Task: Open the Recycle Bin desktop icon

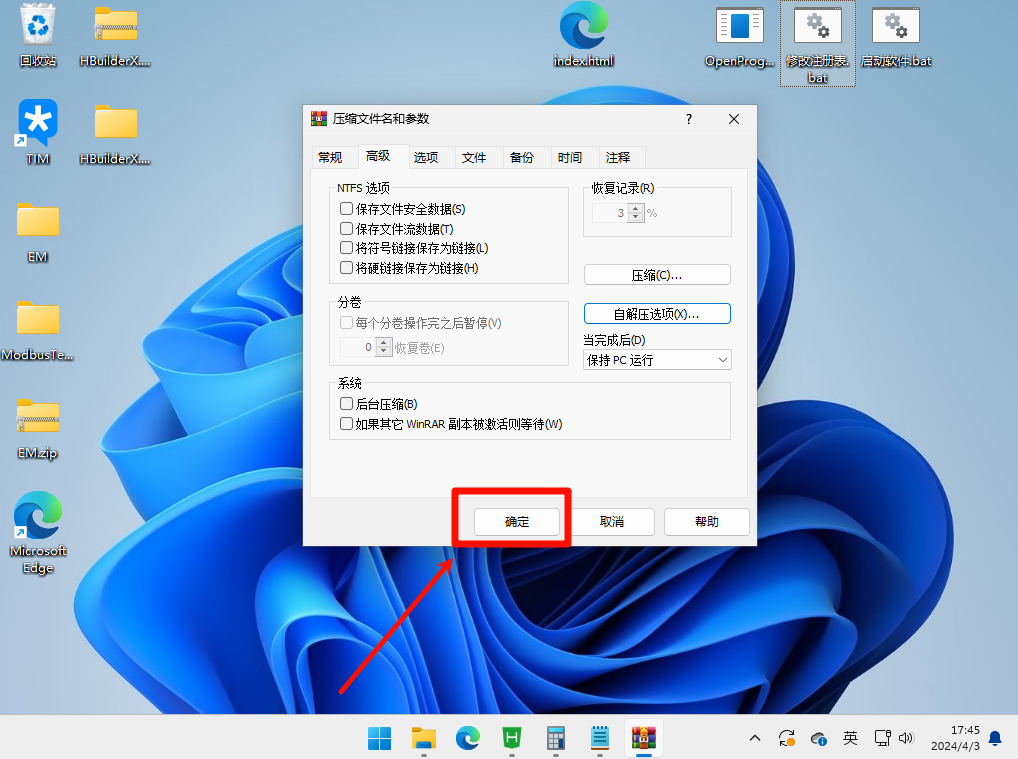Action: tap(38, 36)
